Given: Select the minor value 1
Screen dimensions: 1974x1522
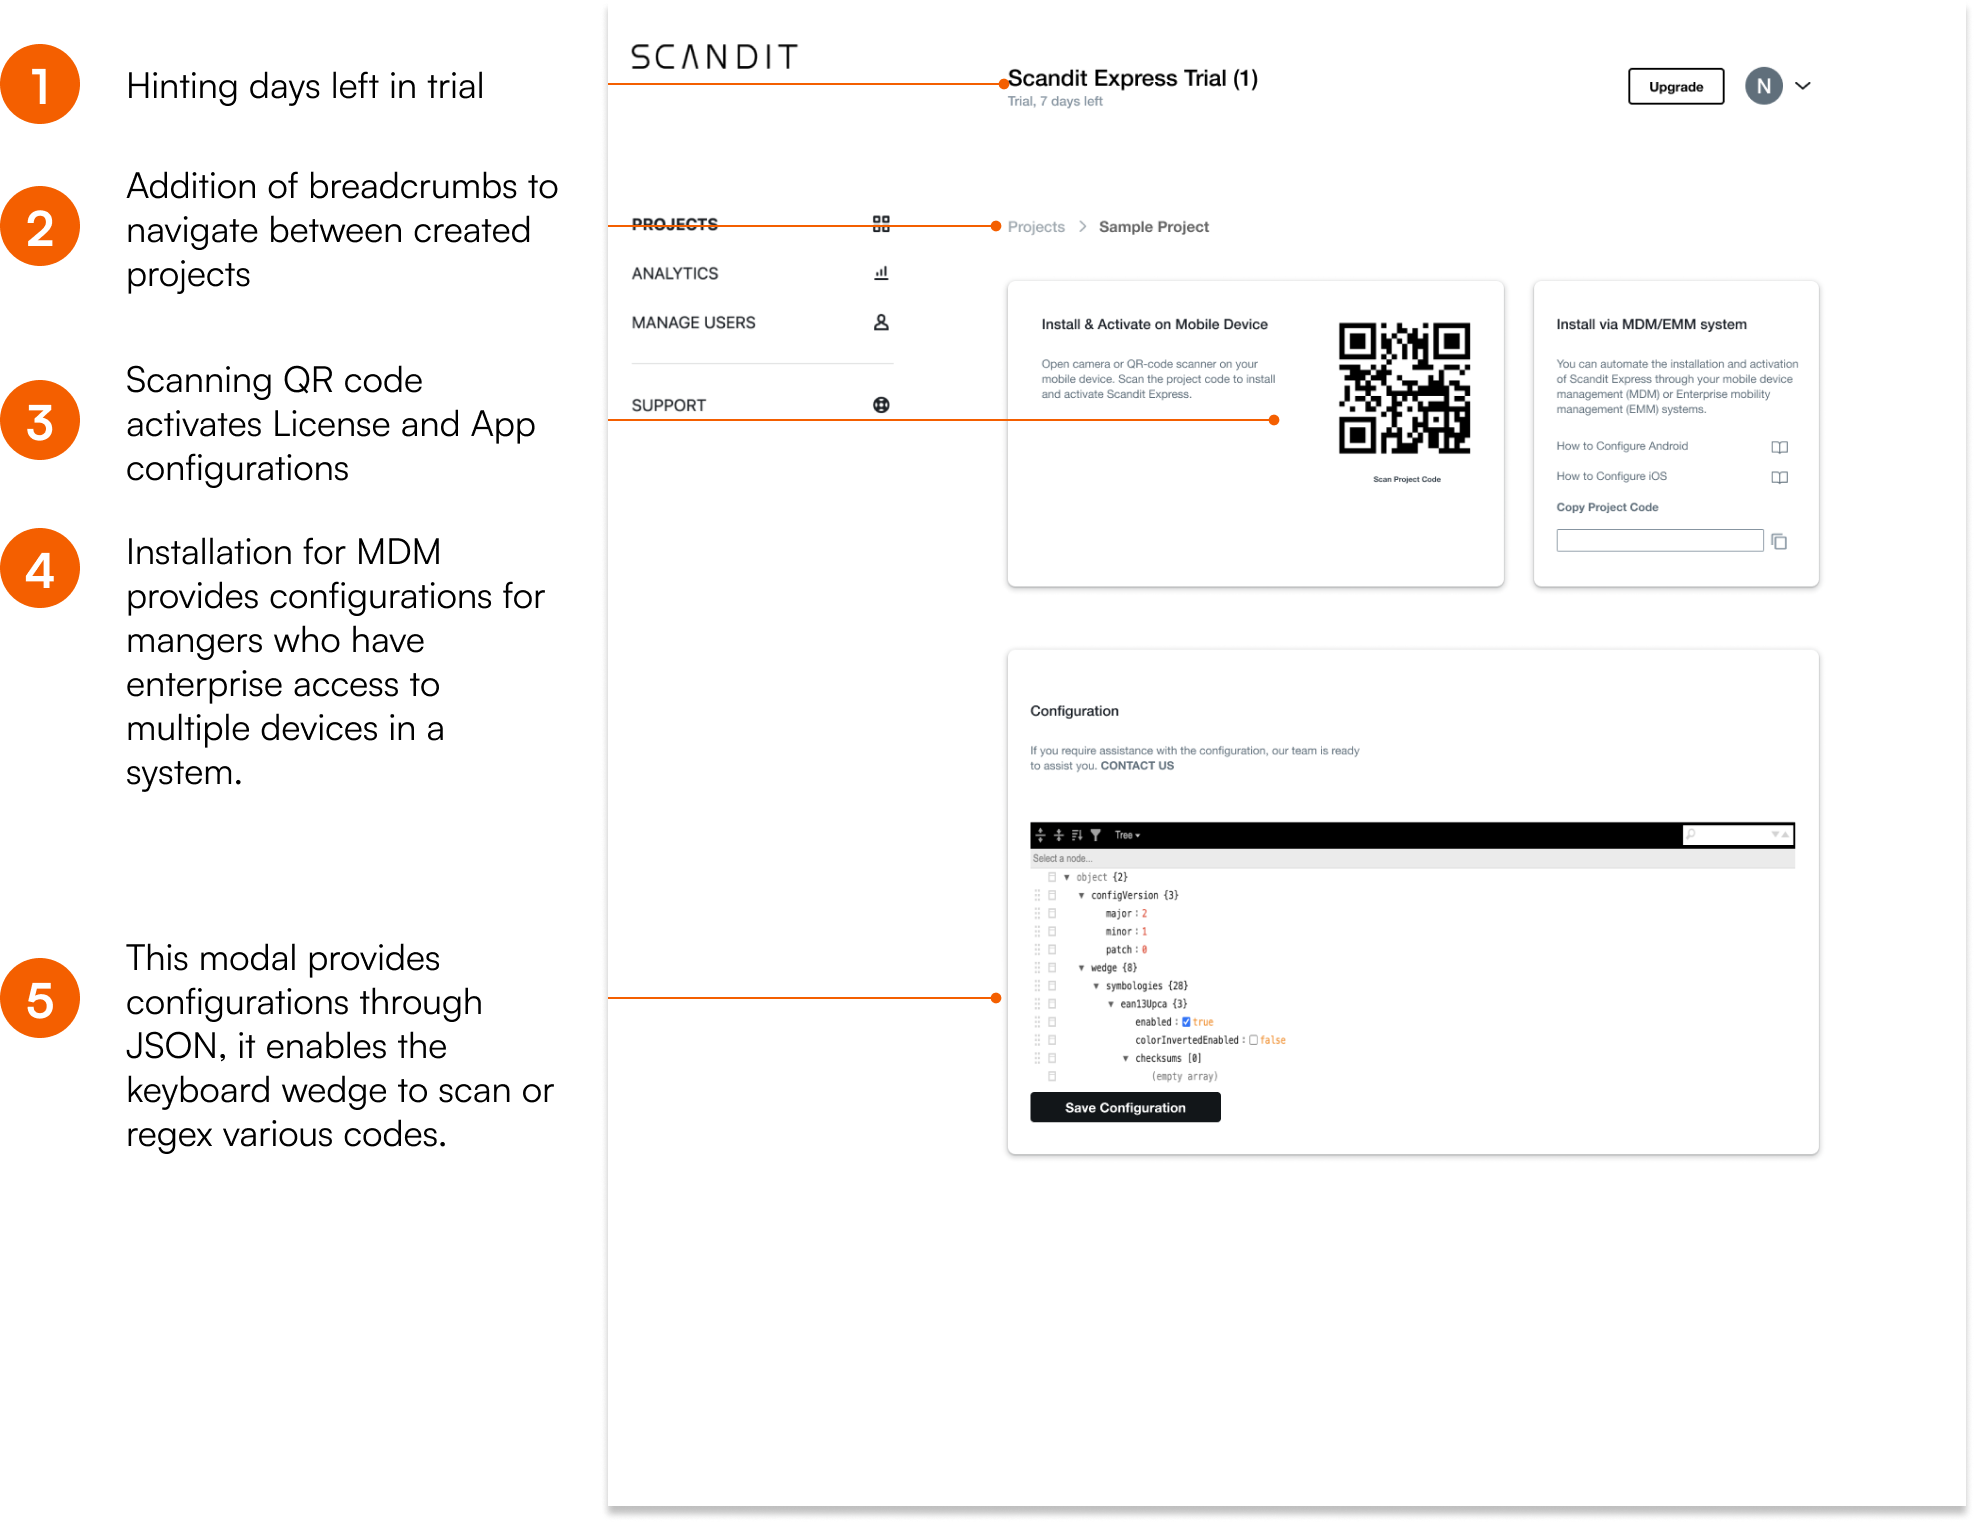Looking at the screenshot, I should coord(1144,932).
